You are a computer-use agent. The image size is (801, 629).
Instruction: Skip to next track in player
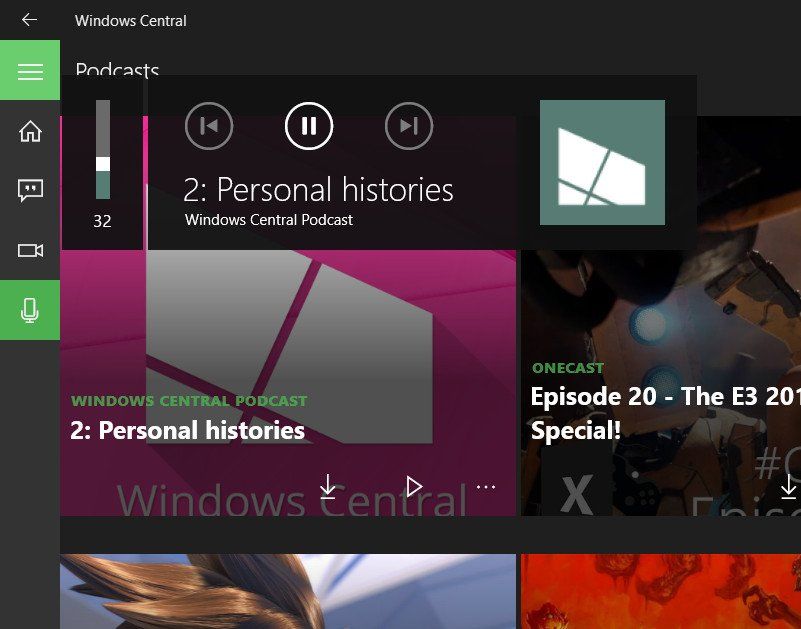[x=409, y=126]
